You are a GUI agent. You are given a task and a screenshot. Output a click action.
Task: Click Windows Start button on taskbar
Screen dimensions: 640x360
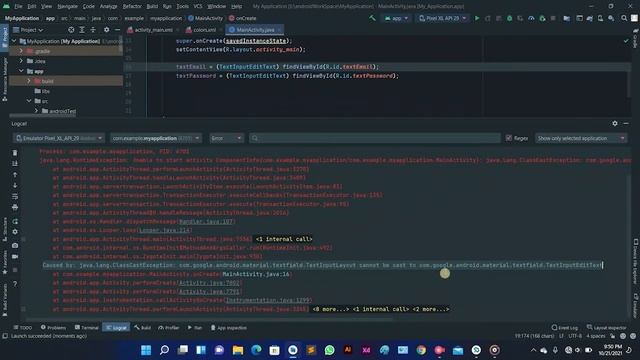pyautogui.click(x=146, y=350)
